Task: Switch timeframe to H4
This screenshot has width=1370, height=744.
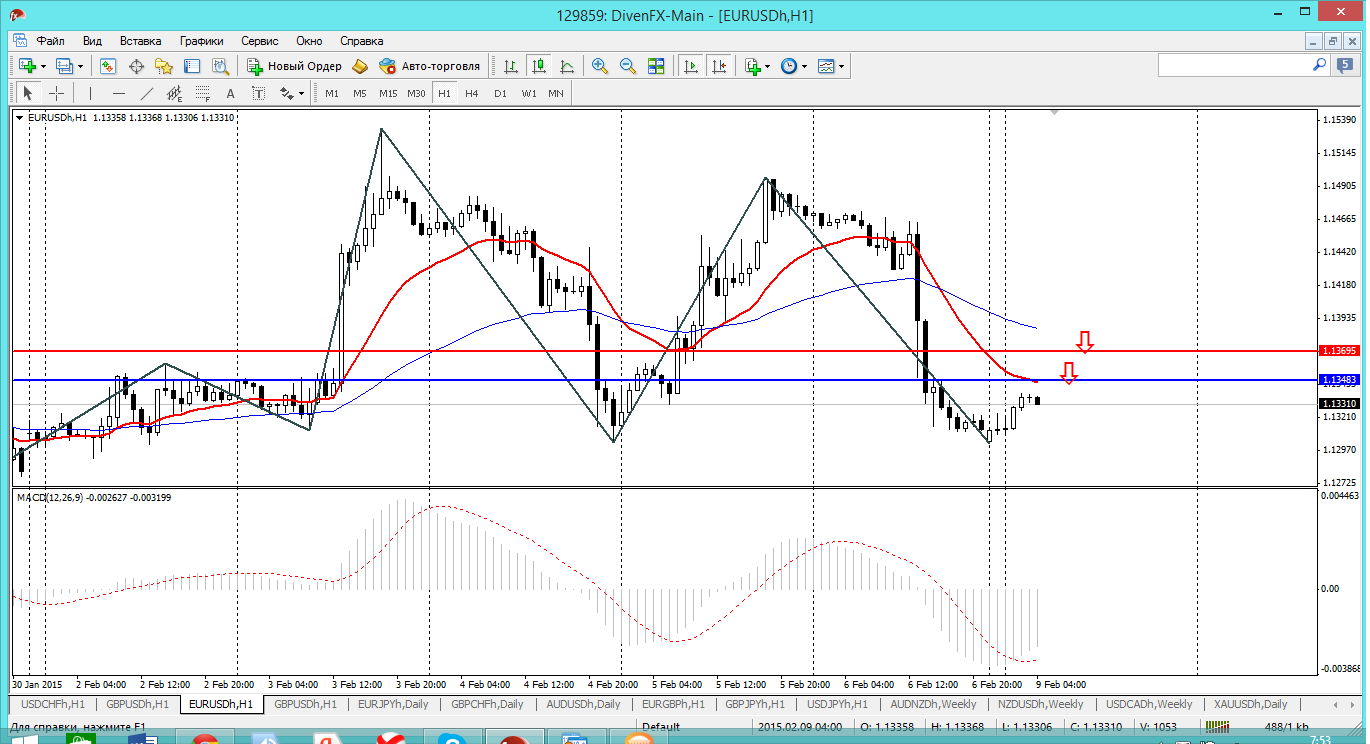Action: click(x=472, y=93)
